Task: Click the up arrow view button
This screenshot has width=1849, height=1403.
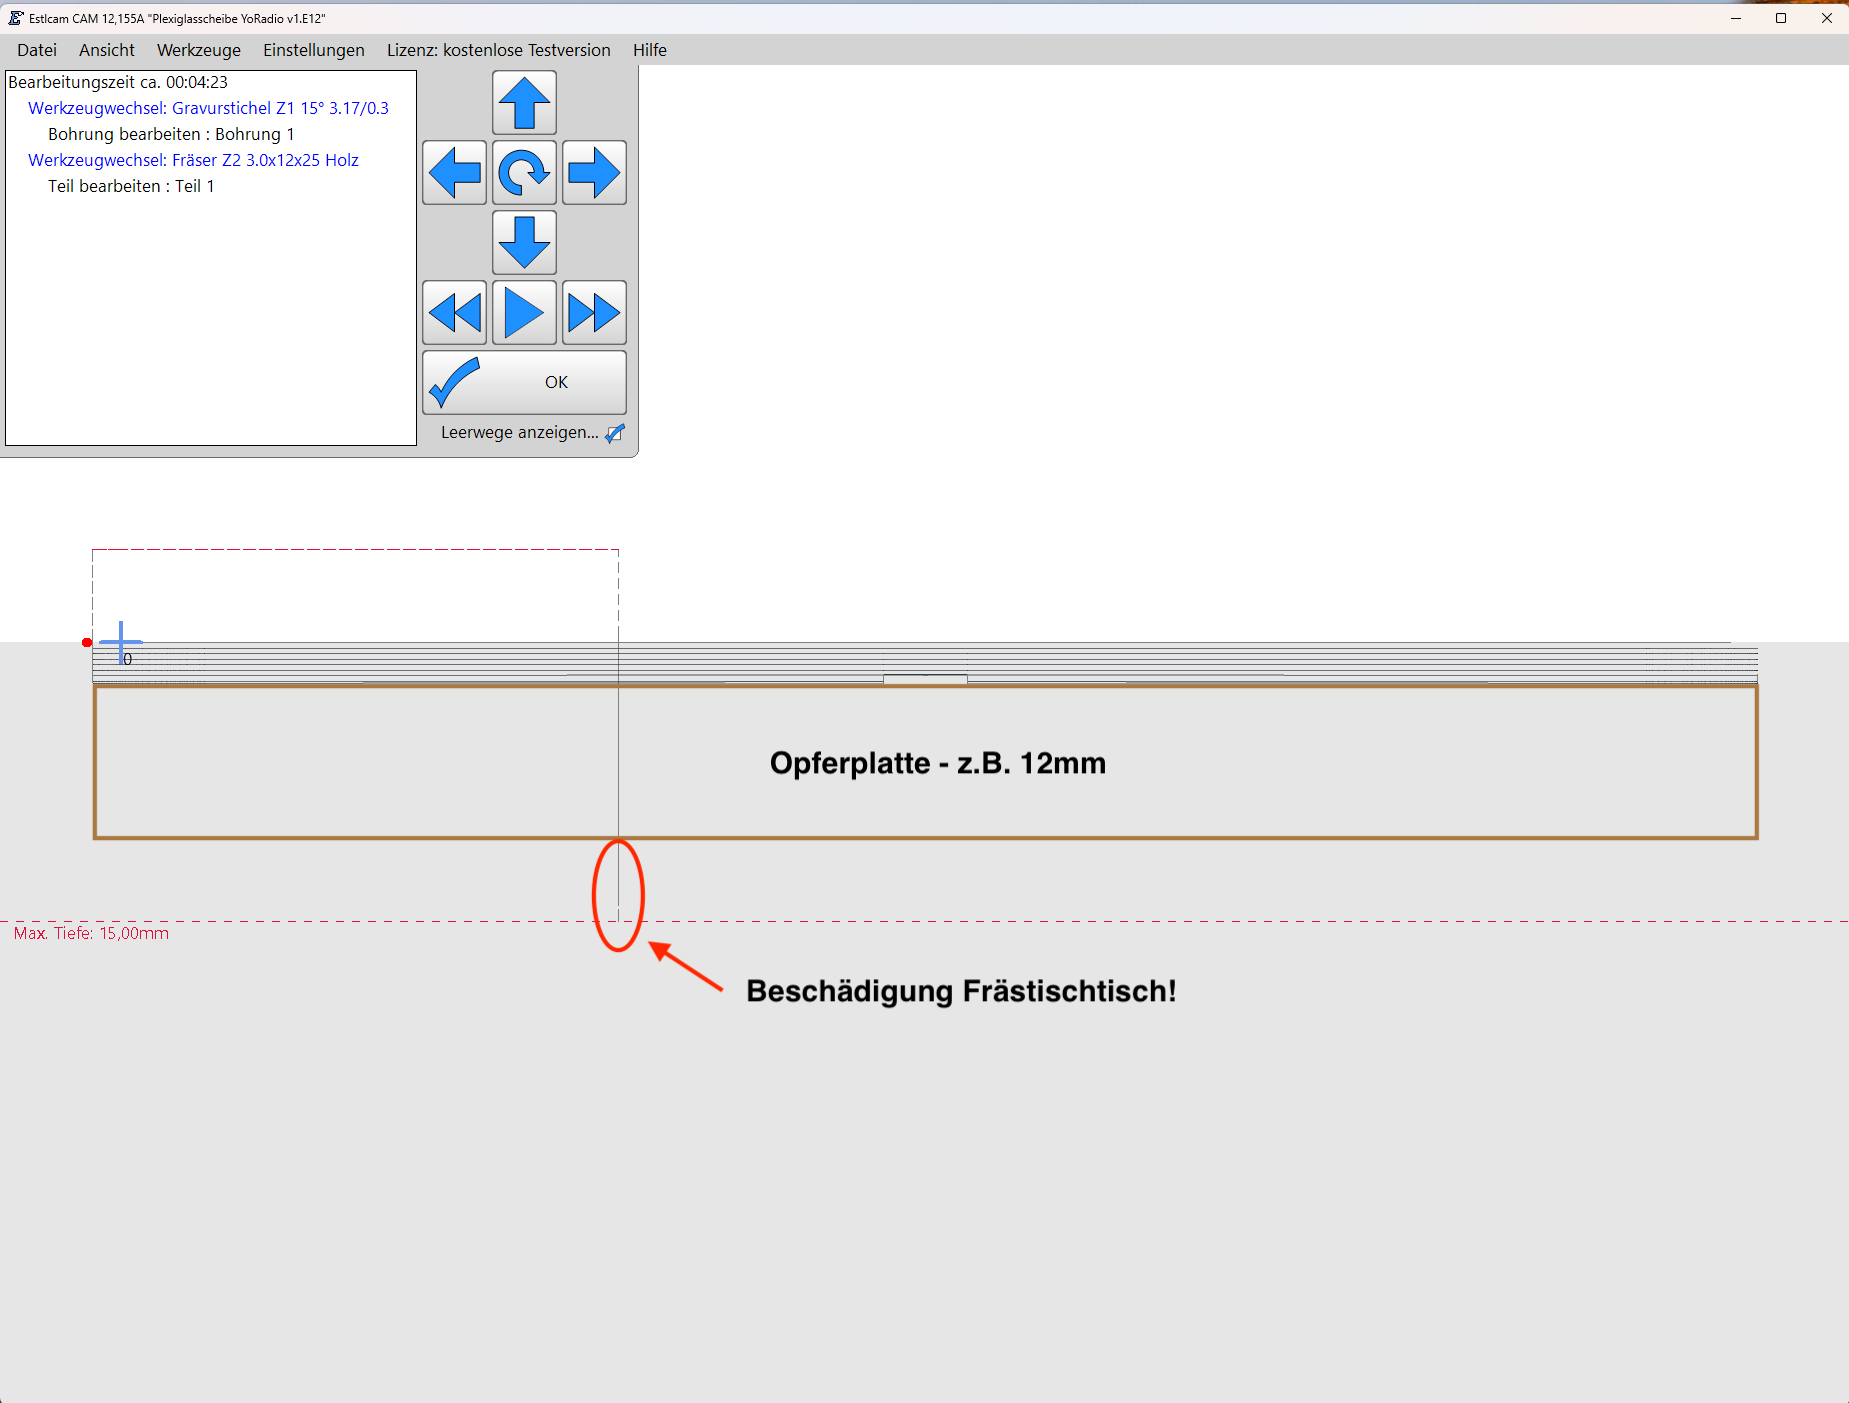Action: pos(524,103)
